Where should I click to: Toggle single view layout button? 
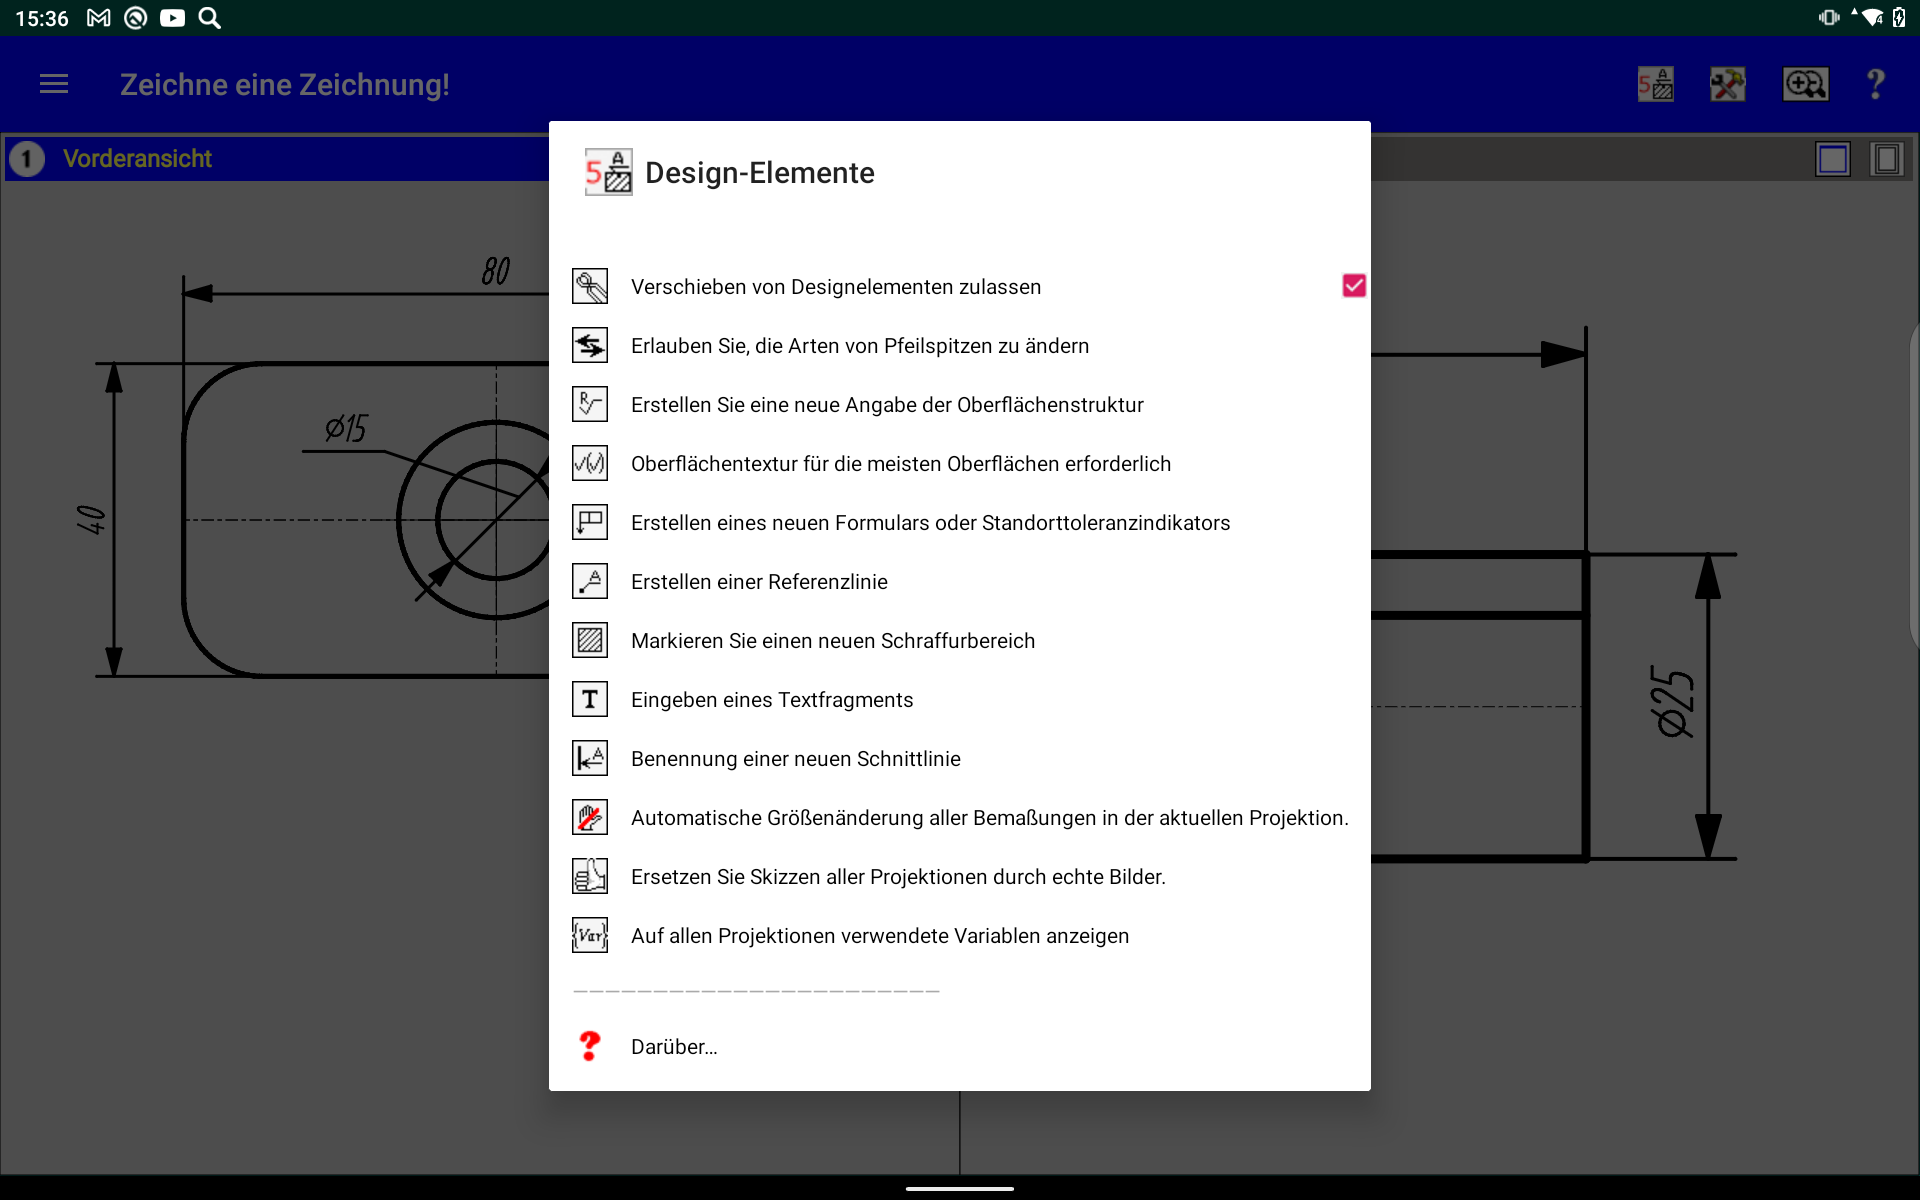[x=1833, y=159]
